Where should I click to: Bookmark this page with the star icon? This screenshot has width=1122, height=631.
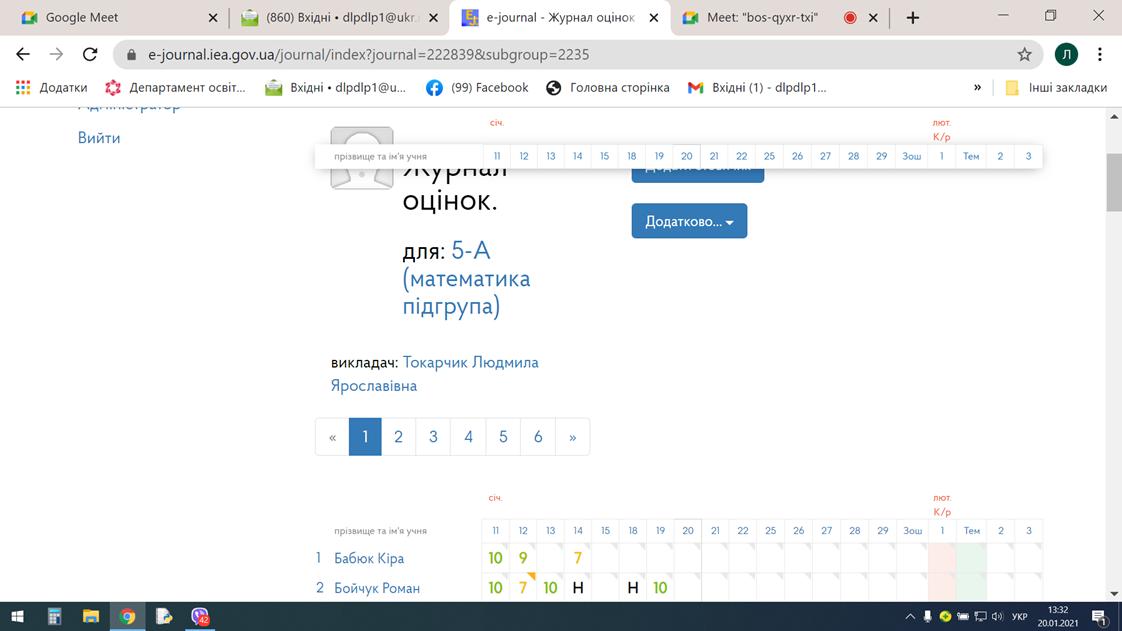(1024, 55)
